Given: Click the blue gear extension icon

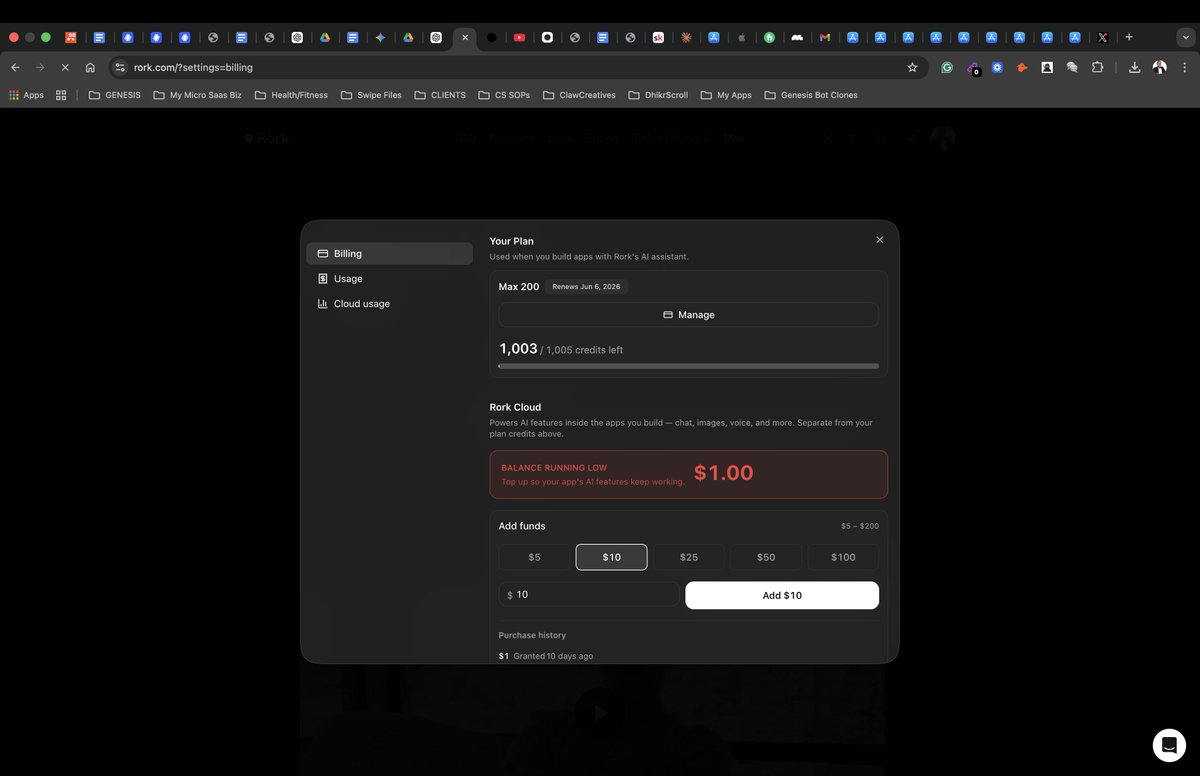Looking at the screenshot, I should tap(997, 67).
